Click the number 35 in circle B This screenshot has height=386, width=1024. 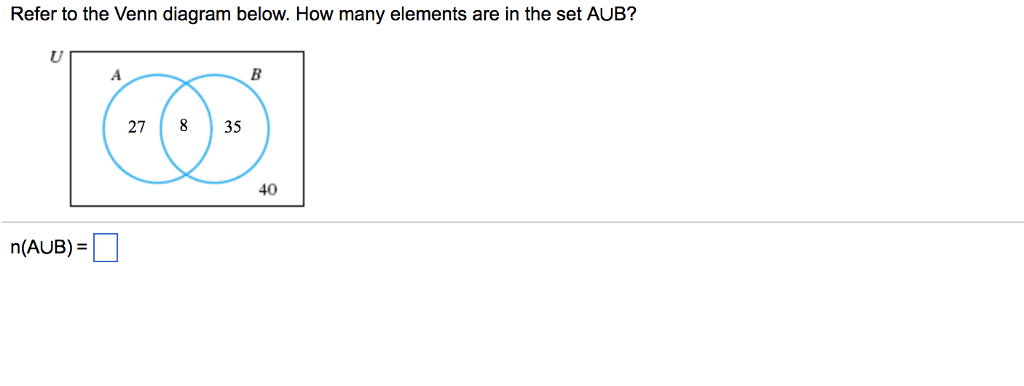click(232, 127)
